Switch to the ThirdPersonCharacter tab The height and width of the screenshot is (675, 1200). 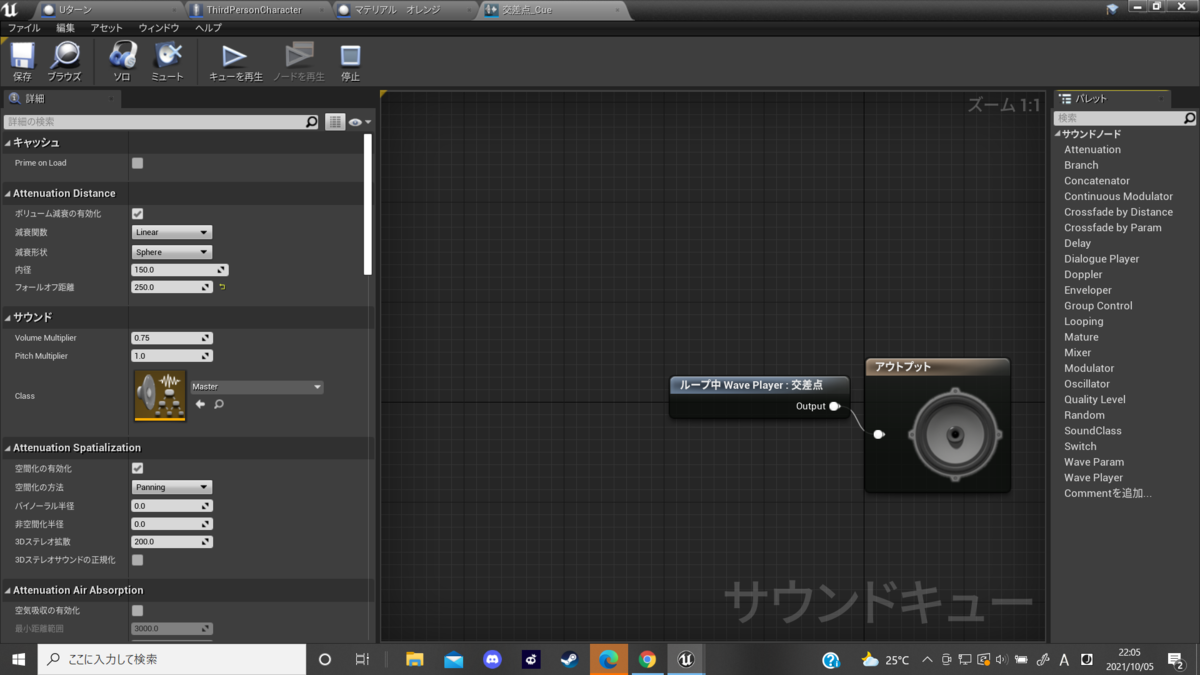point(256,9)
